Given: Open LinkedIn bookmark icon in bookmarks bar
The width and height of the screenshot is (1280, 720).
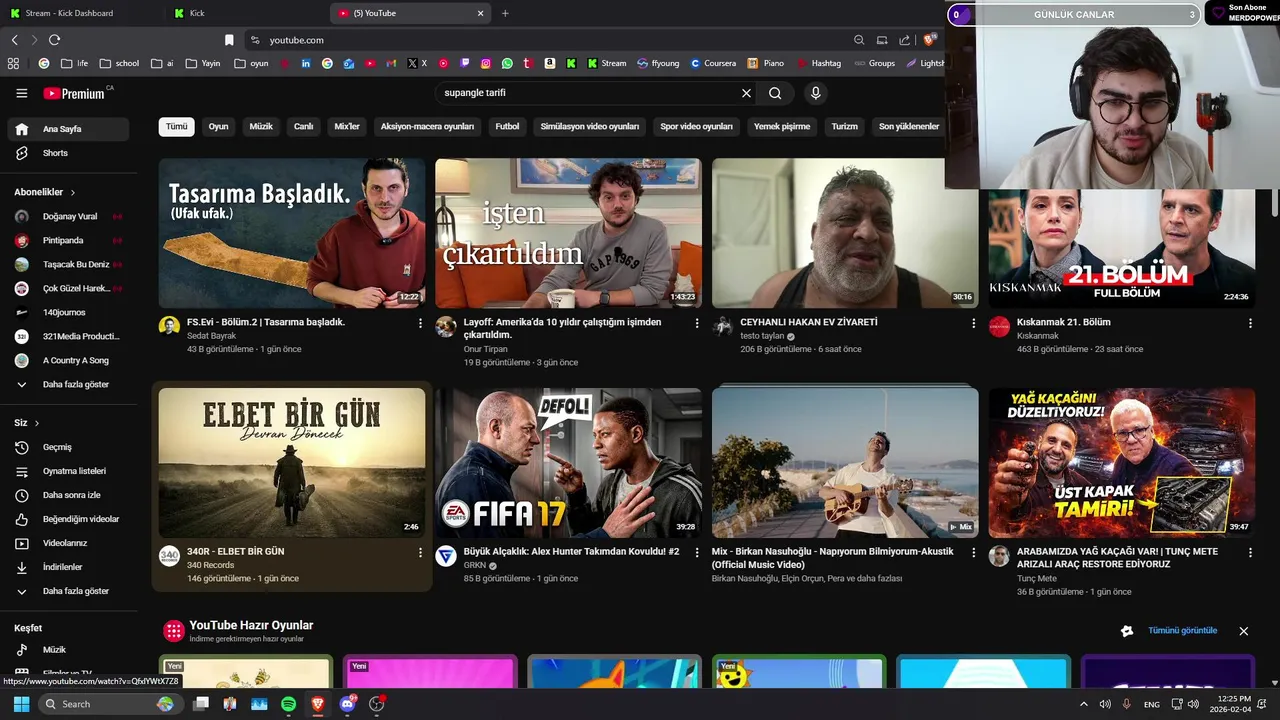Looking at the screenshot, I should 306,63.
